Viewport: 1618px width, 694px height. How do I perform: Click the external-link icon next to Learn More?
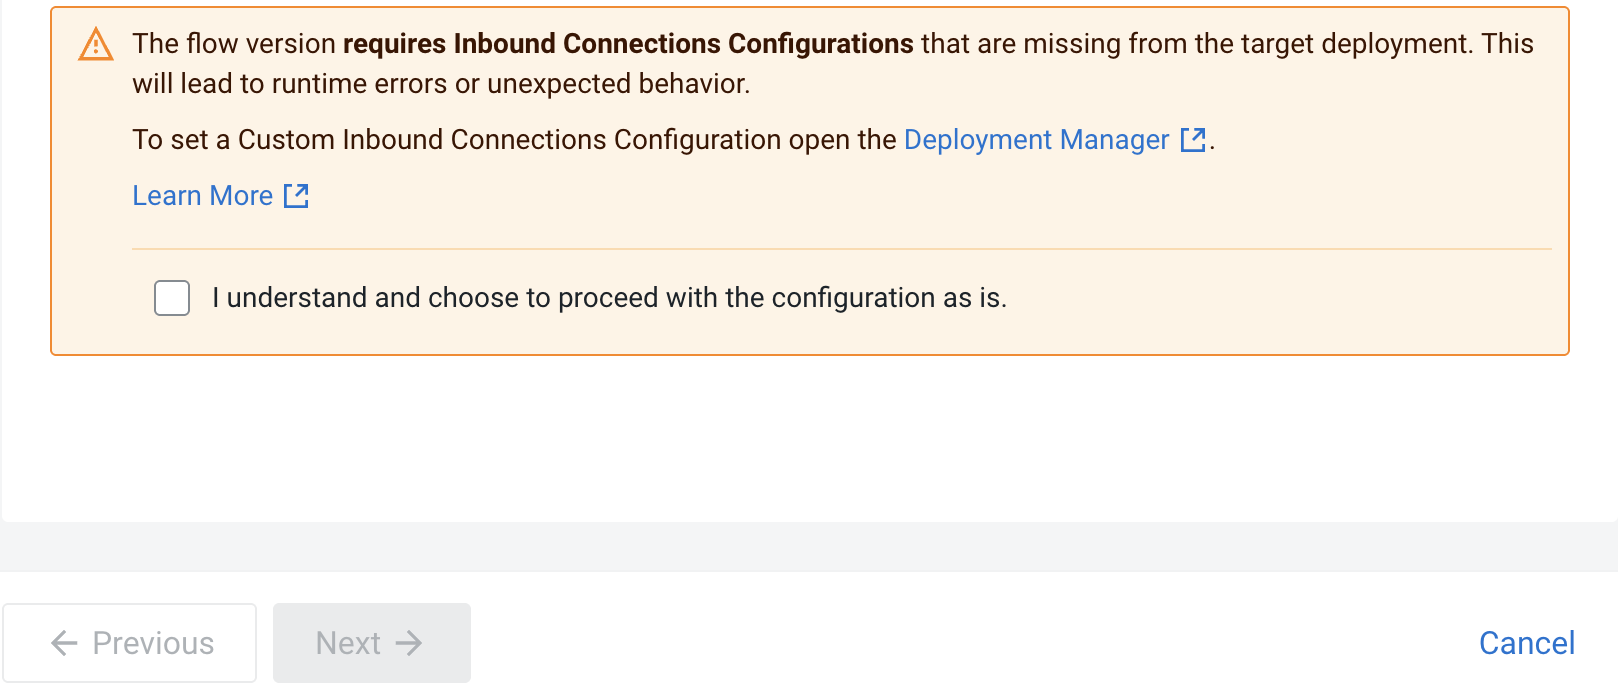tap(296, 196)
